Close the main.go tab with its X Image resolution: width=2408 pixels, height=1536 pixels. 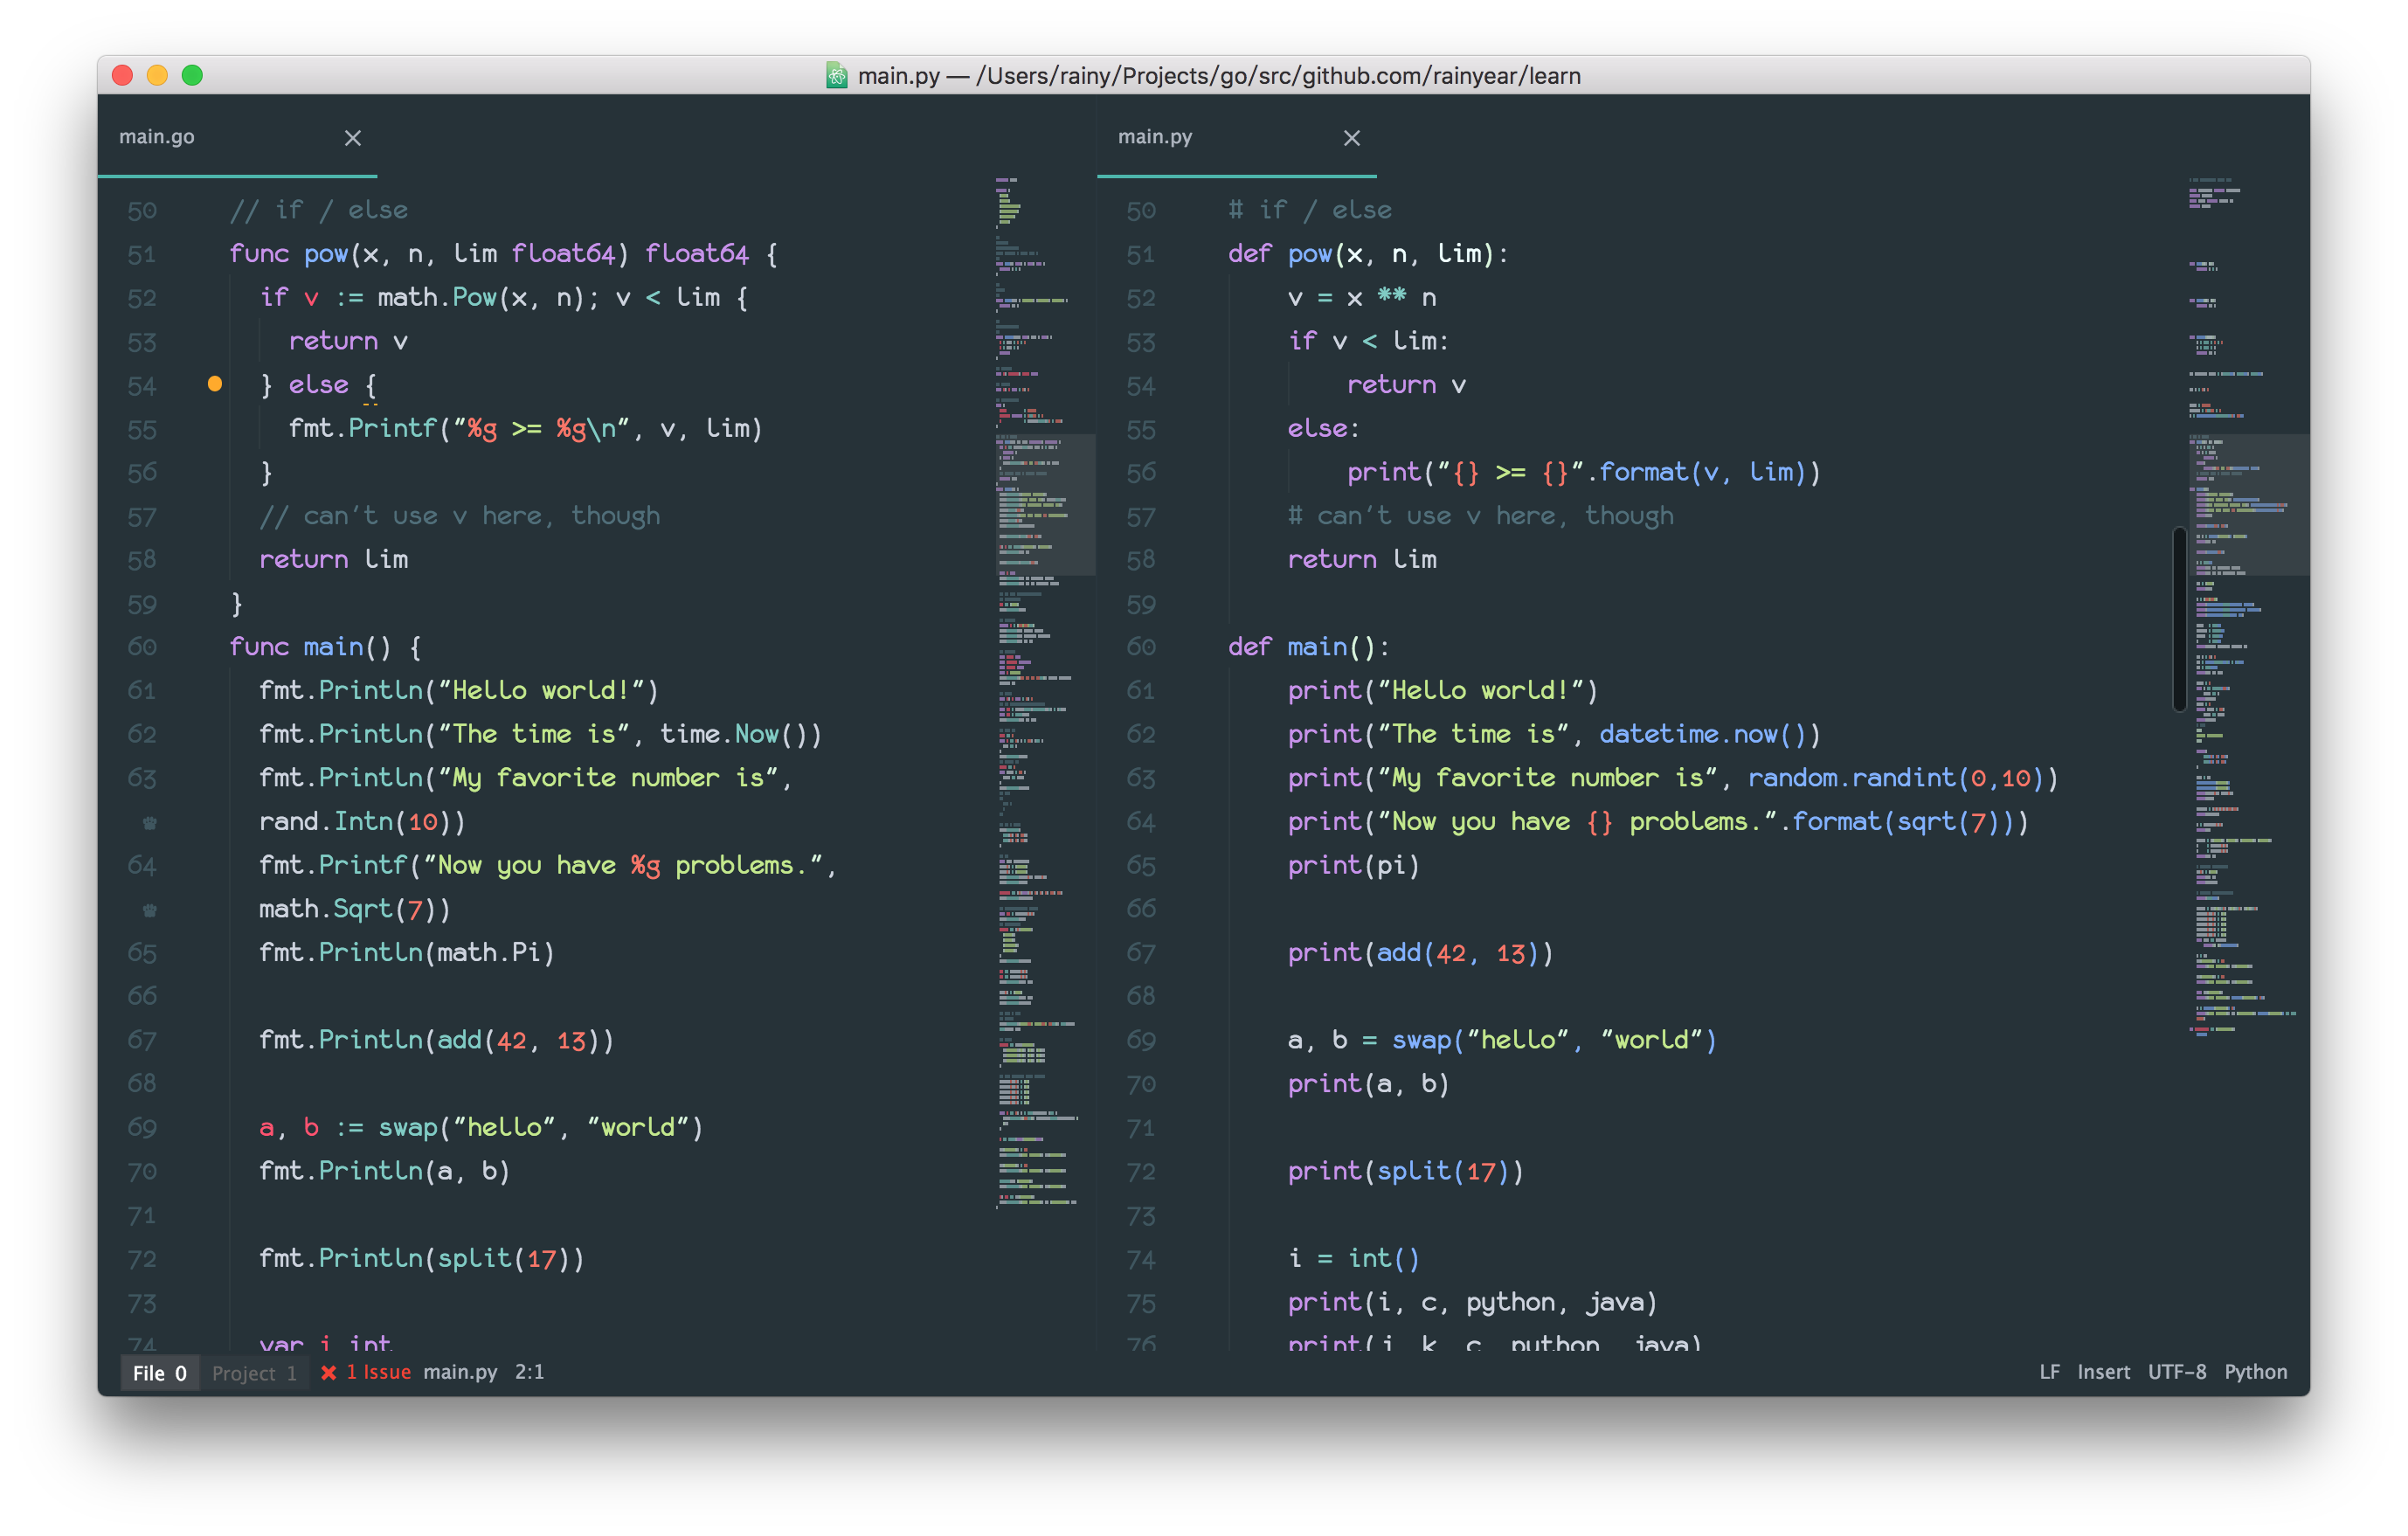point(352,138)
